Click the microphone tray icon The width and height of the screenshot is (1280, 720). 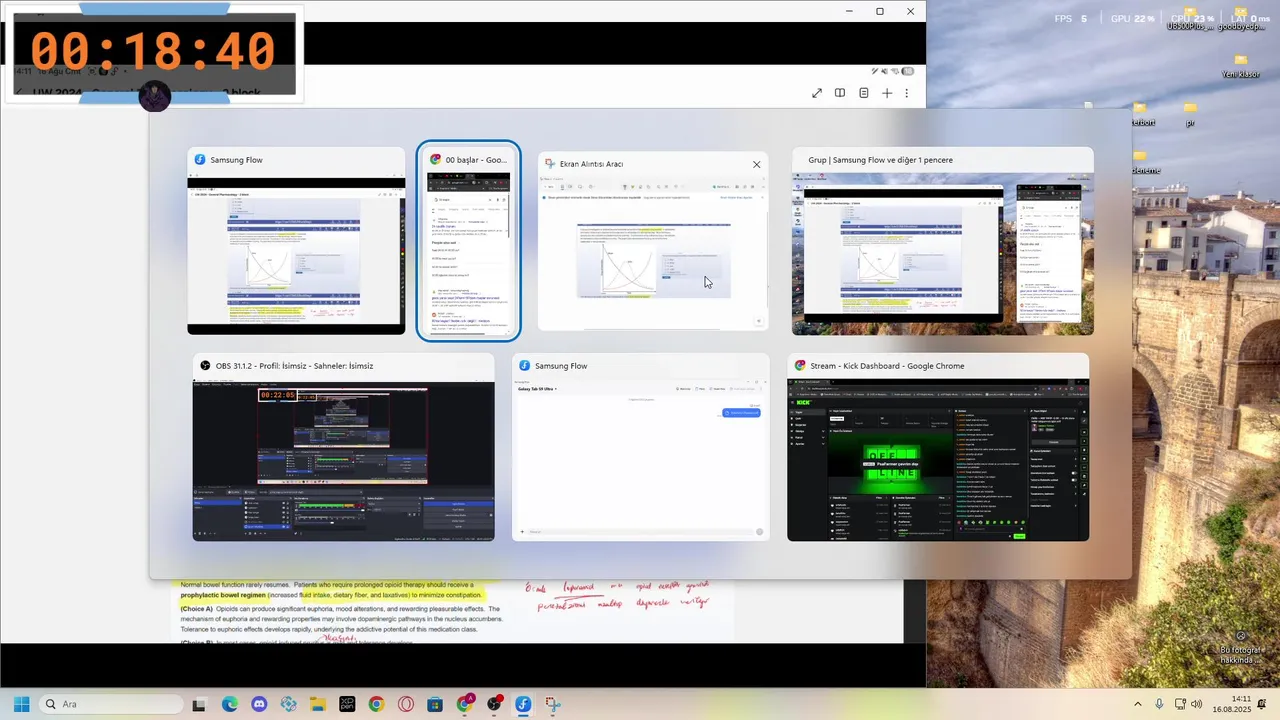1159,704
